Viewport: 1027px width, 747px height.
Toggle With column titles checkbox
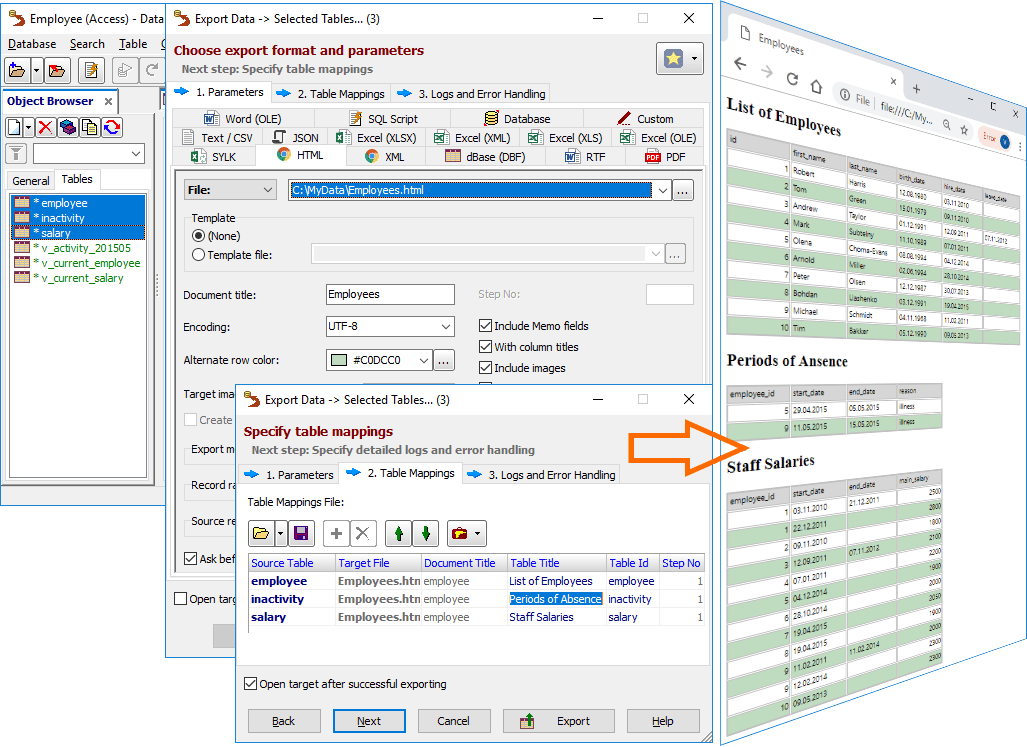coord(486,347)
